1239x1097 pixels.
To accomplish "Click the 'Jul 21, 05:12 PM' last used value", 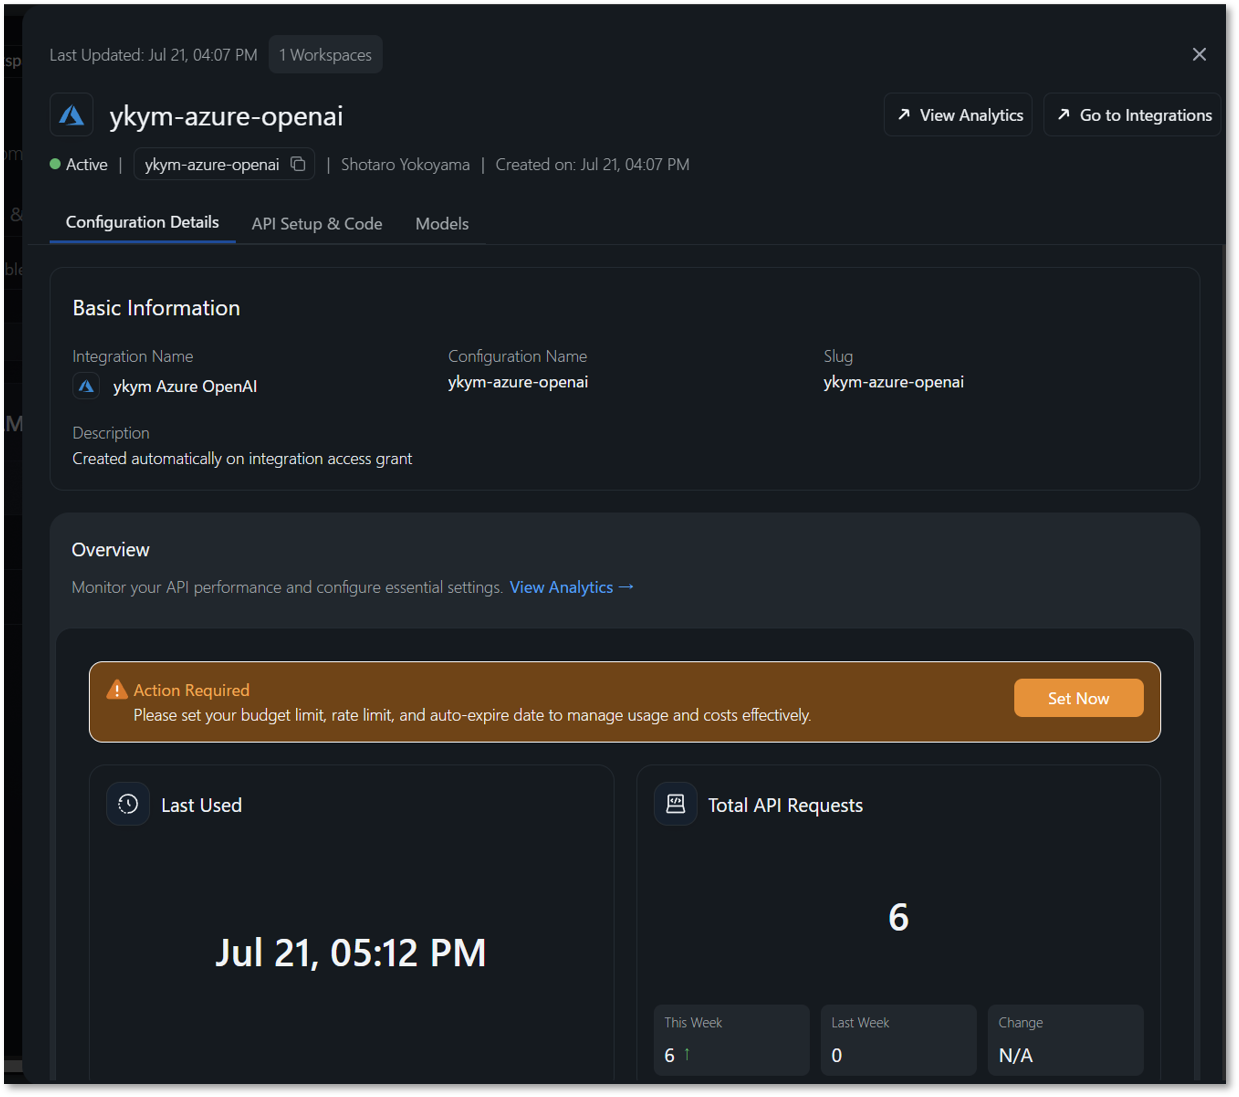I will [351, 953].
